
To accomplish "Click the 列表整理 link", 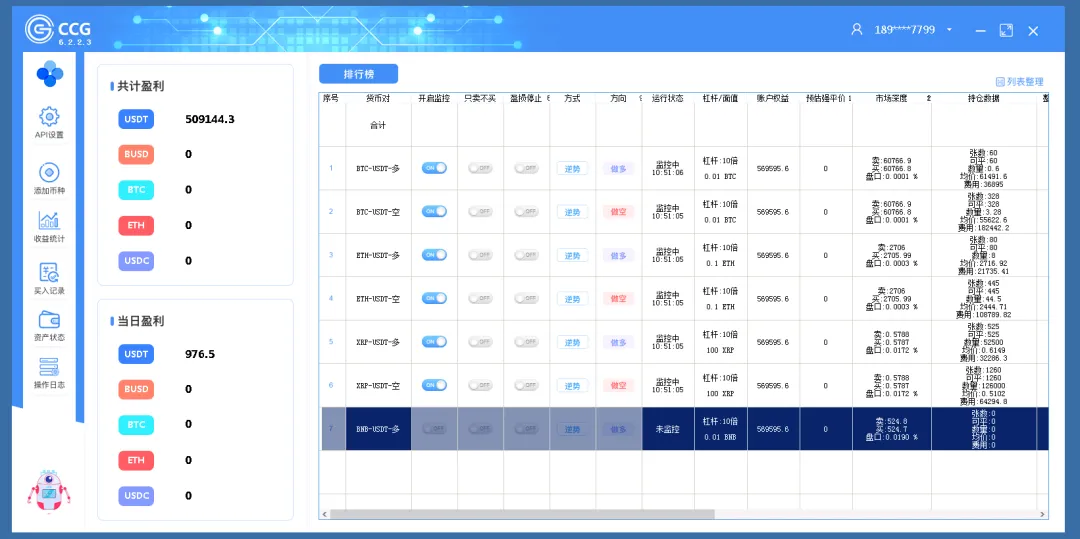I will click(1019, 81).
